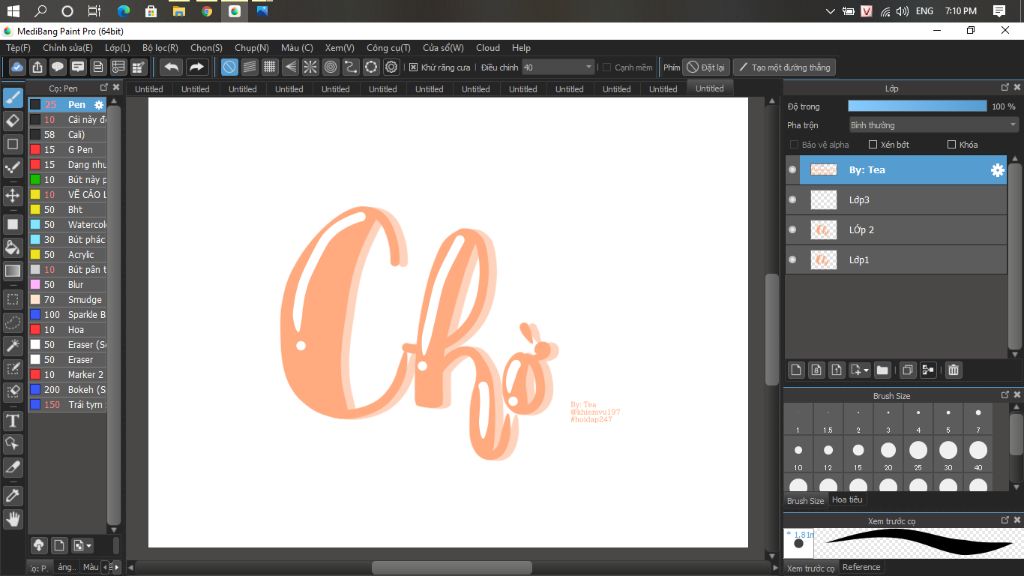The width and height of the screenshot is (1024, 576).
Task: Enable radial snap
Action: [x=310, y=67]
